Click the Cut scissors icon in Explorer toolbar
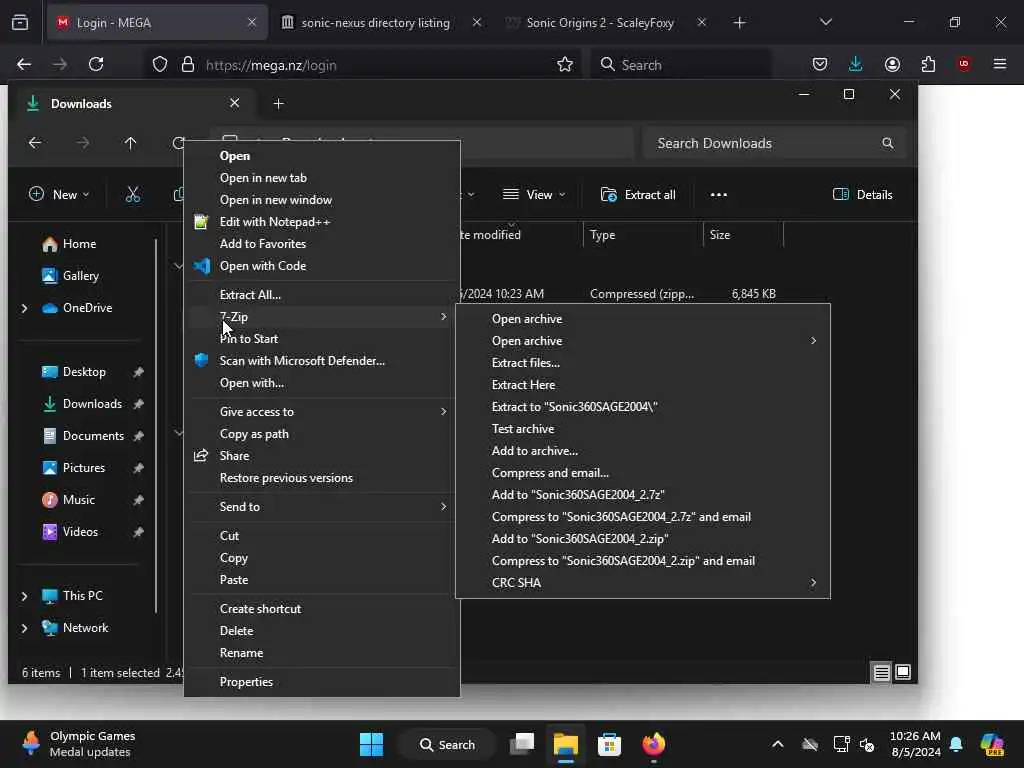Viewport: 1024px width, 768px height. tap(133, 195)
